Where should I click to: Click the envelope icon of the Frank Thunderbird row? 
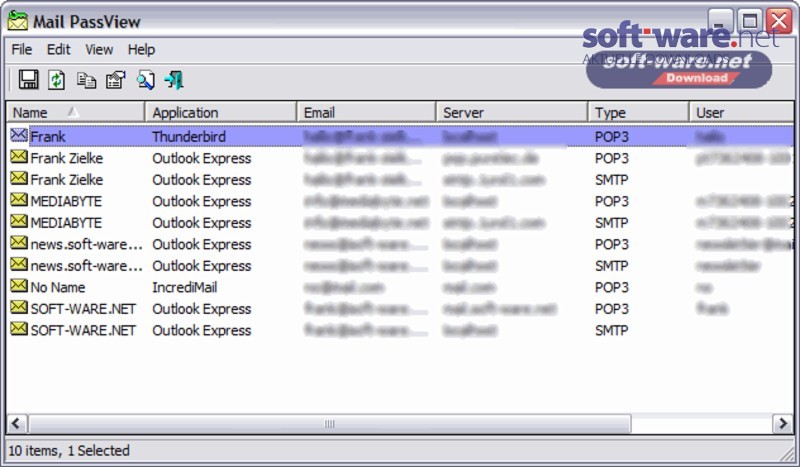(19, 135)
